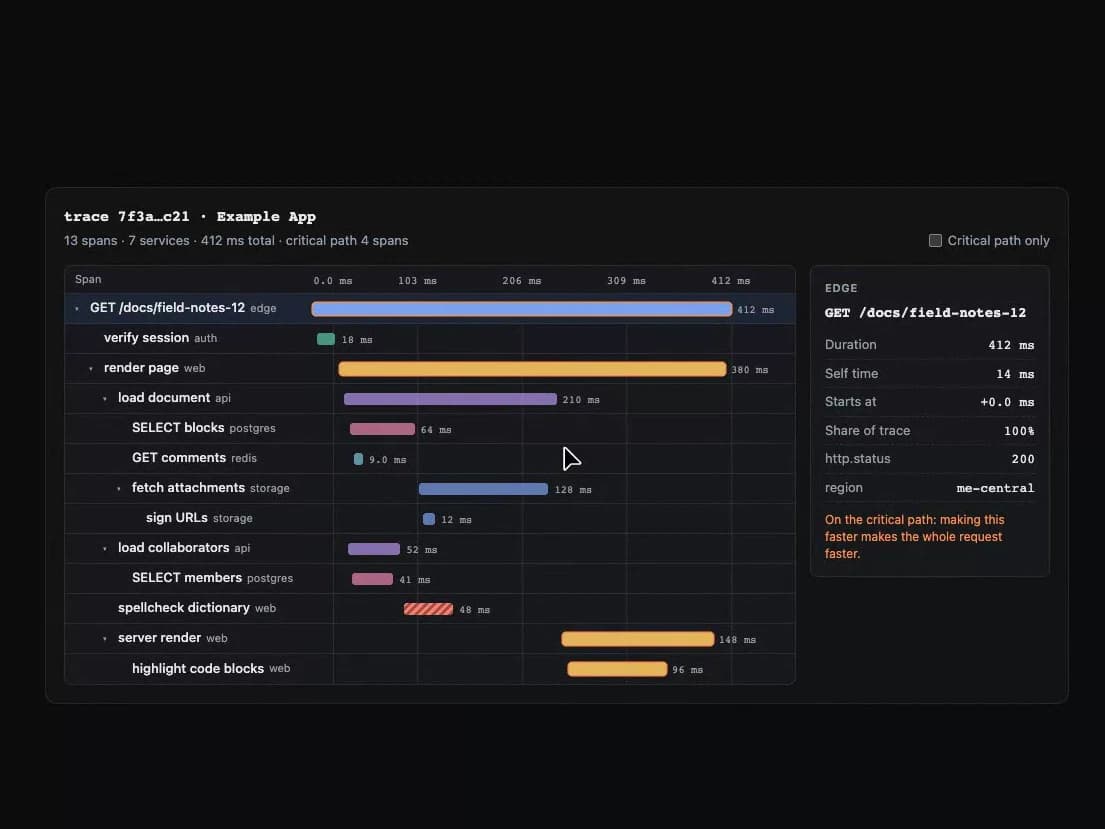Click the trace 7f3a…c21 title
The width and height of the screenshot is (1105, 829).
[190, 216]
